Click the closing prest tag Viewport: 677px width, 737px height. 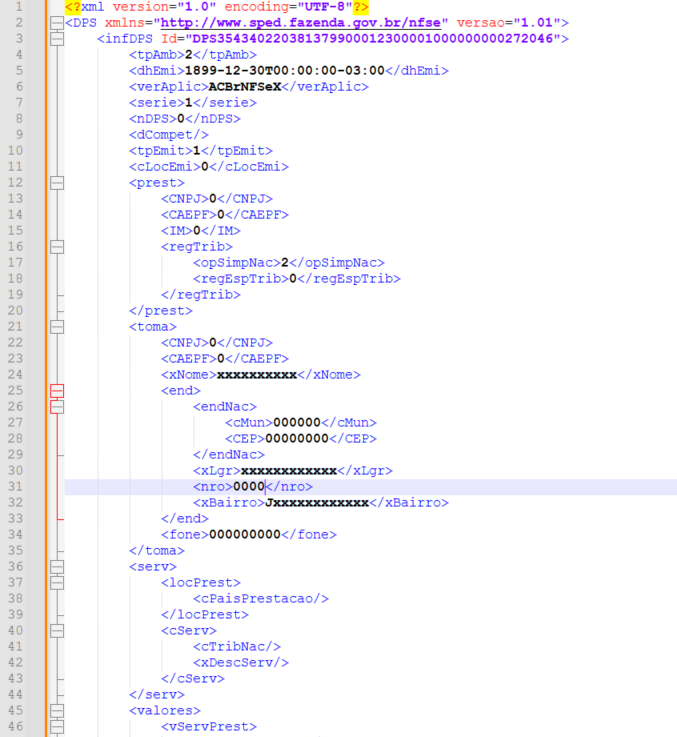161,311
